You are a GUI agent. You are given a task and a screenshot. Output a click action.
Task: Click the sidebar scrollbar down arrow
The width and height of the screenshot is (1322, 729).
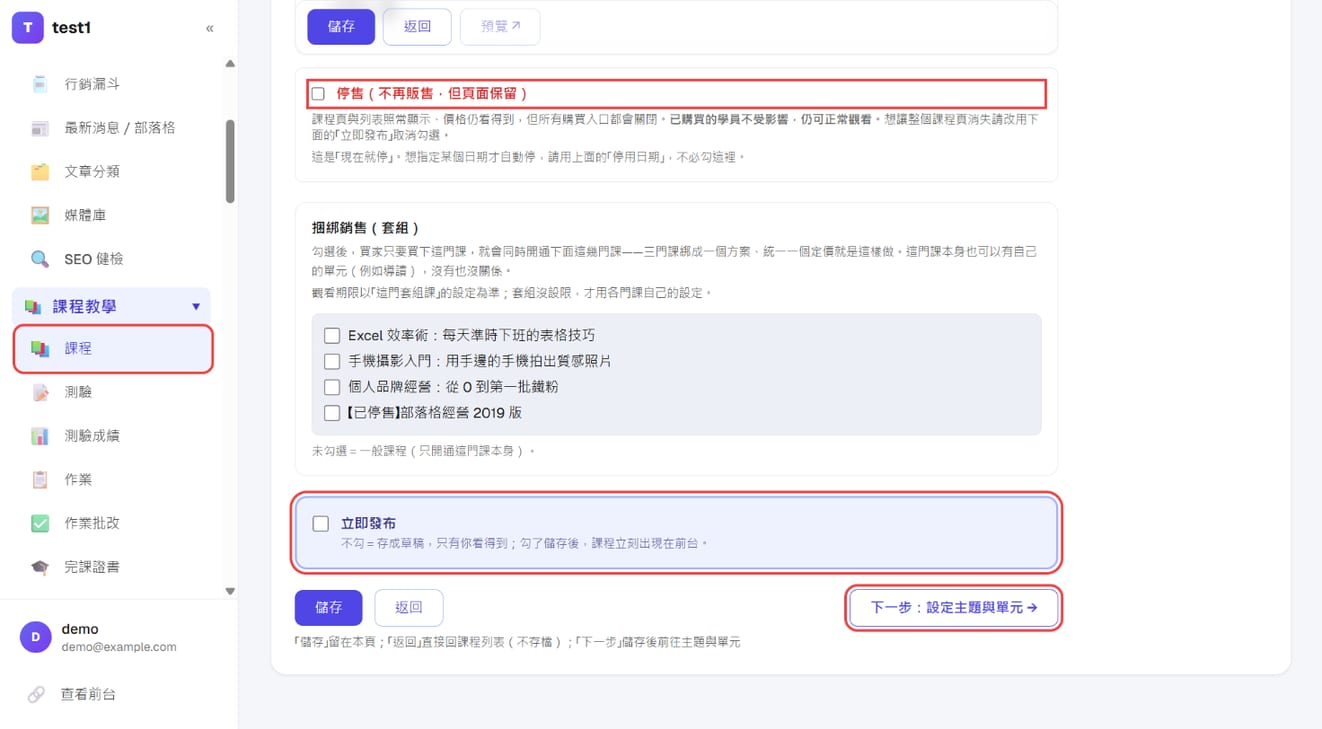click(x=230, y=591)
